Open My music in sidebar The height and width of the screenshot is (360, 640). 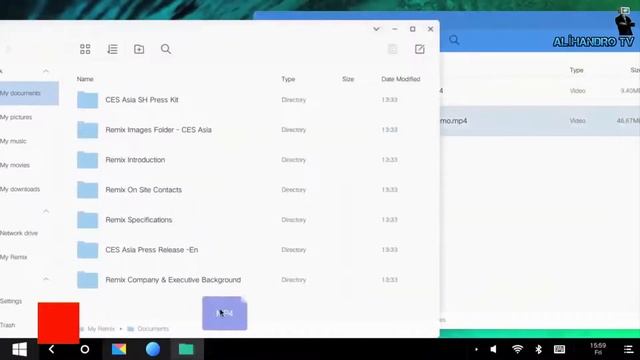(x=13, y=141)
